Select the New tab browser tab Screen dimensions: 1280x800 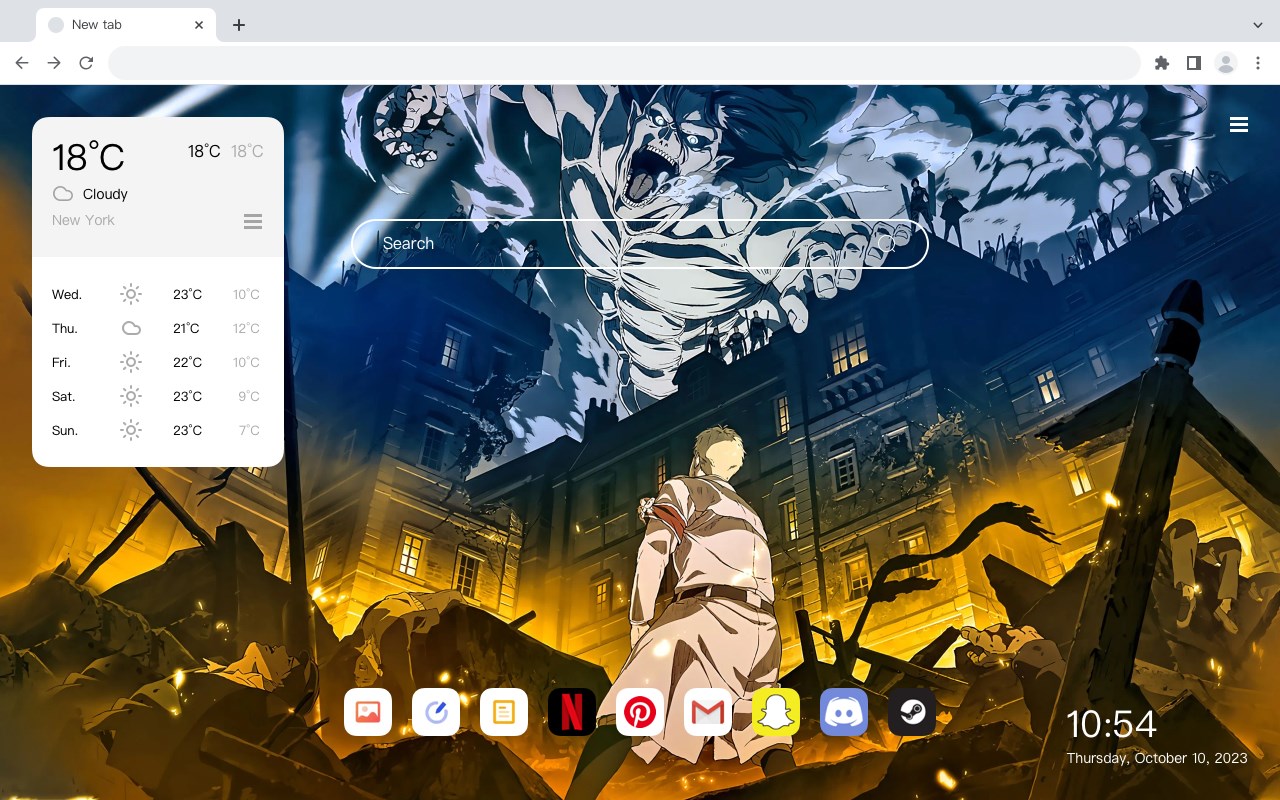click(x=126, y=25)
